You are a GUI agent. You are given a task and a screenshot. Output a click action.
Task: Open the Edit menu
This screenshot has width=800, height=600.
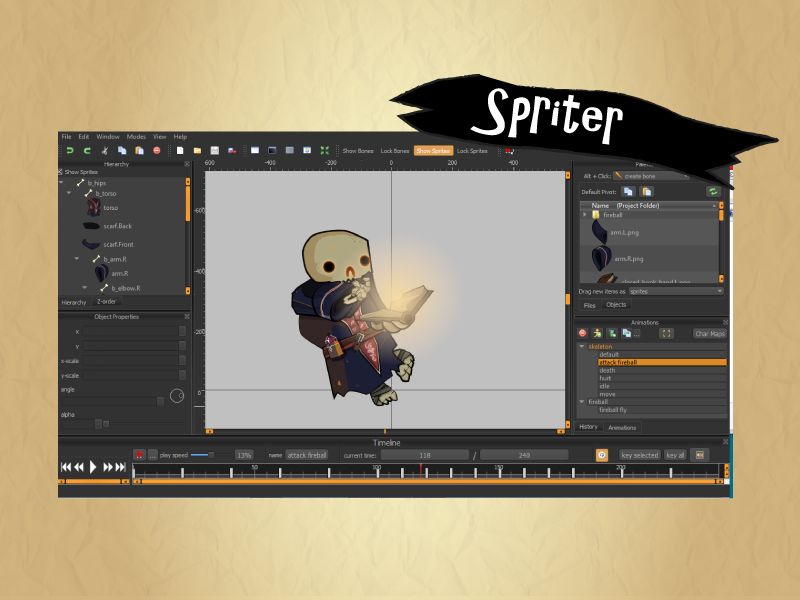pos(84,137)
